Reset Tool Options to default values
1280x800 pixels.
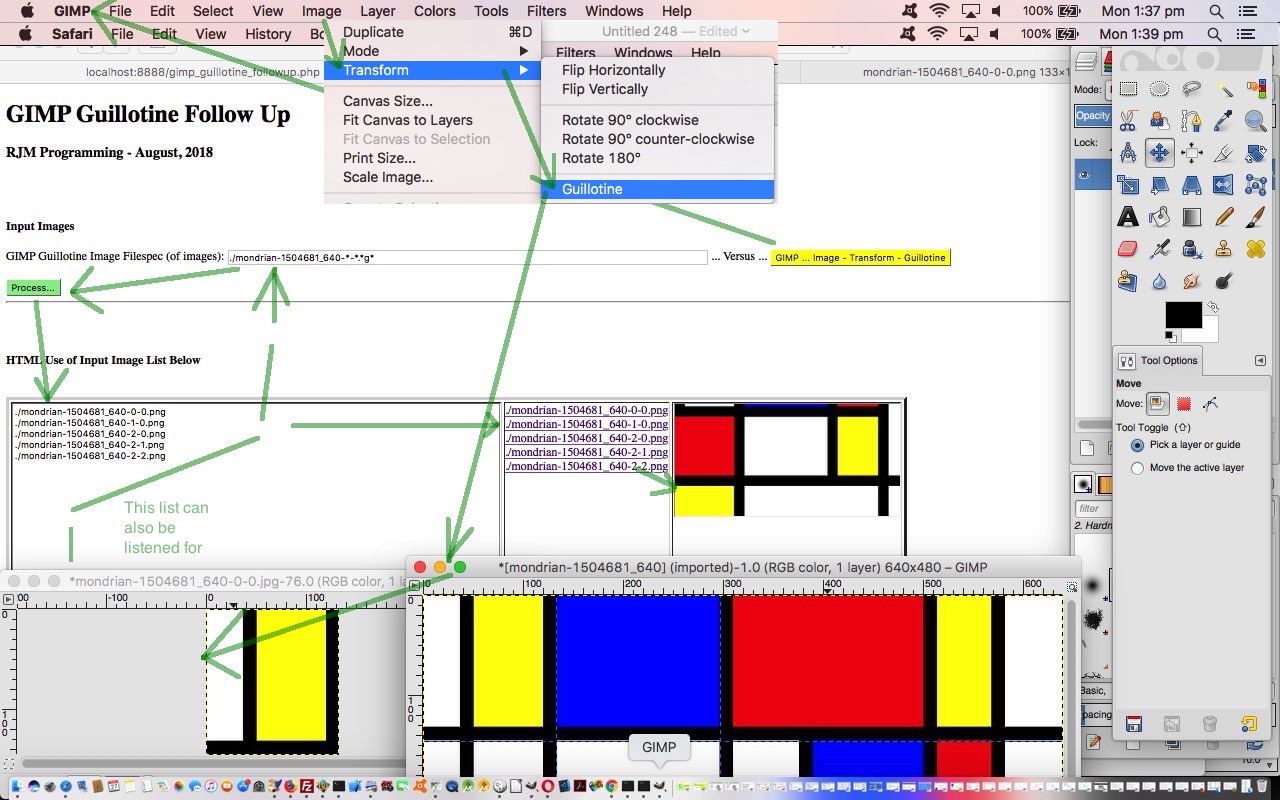pos(1249,723)
